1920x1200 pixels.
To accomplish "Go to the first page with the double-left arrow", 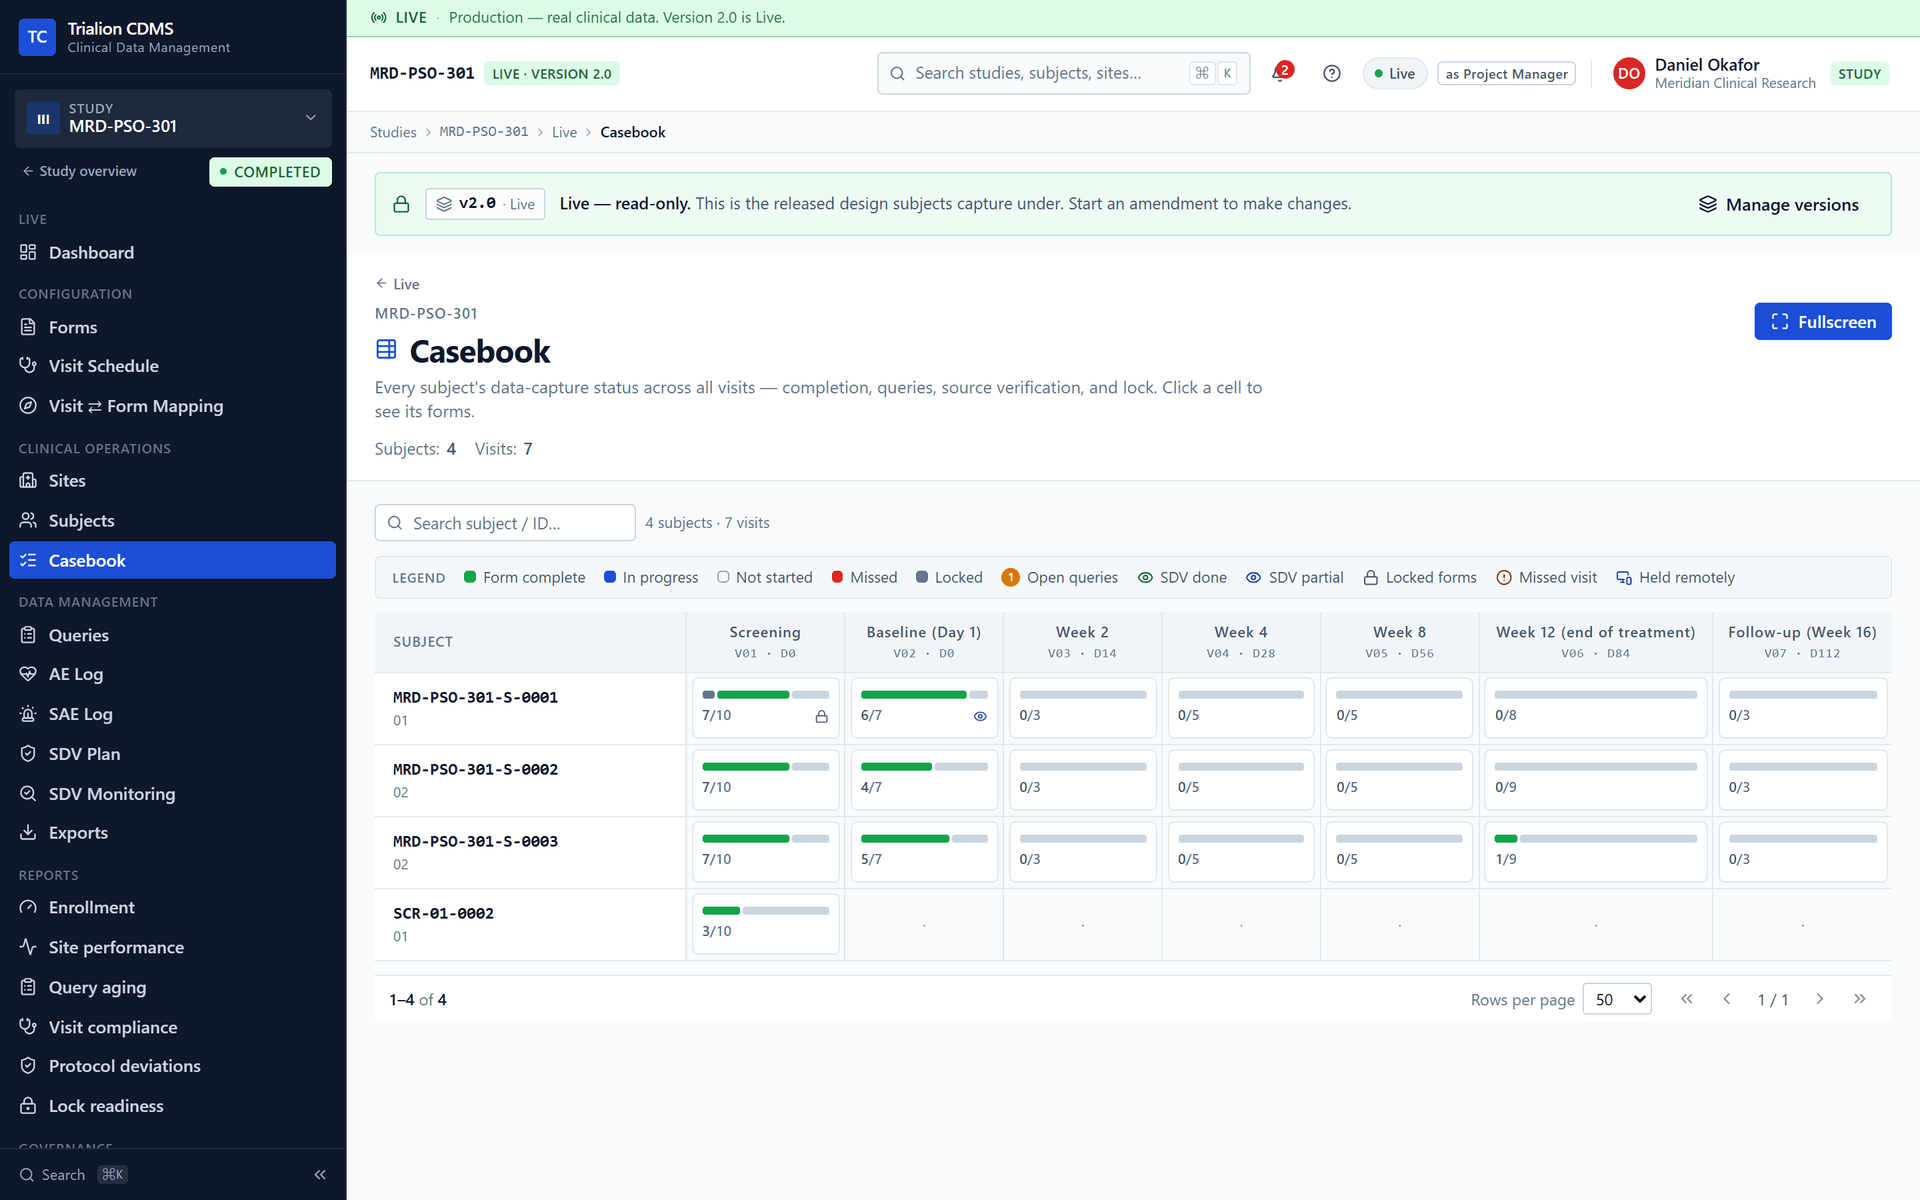I will (1686, 999).
